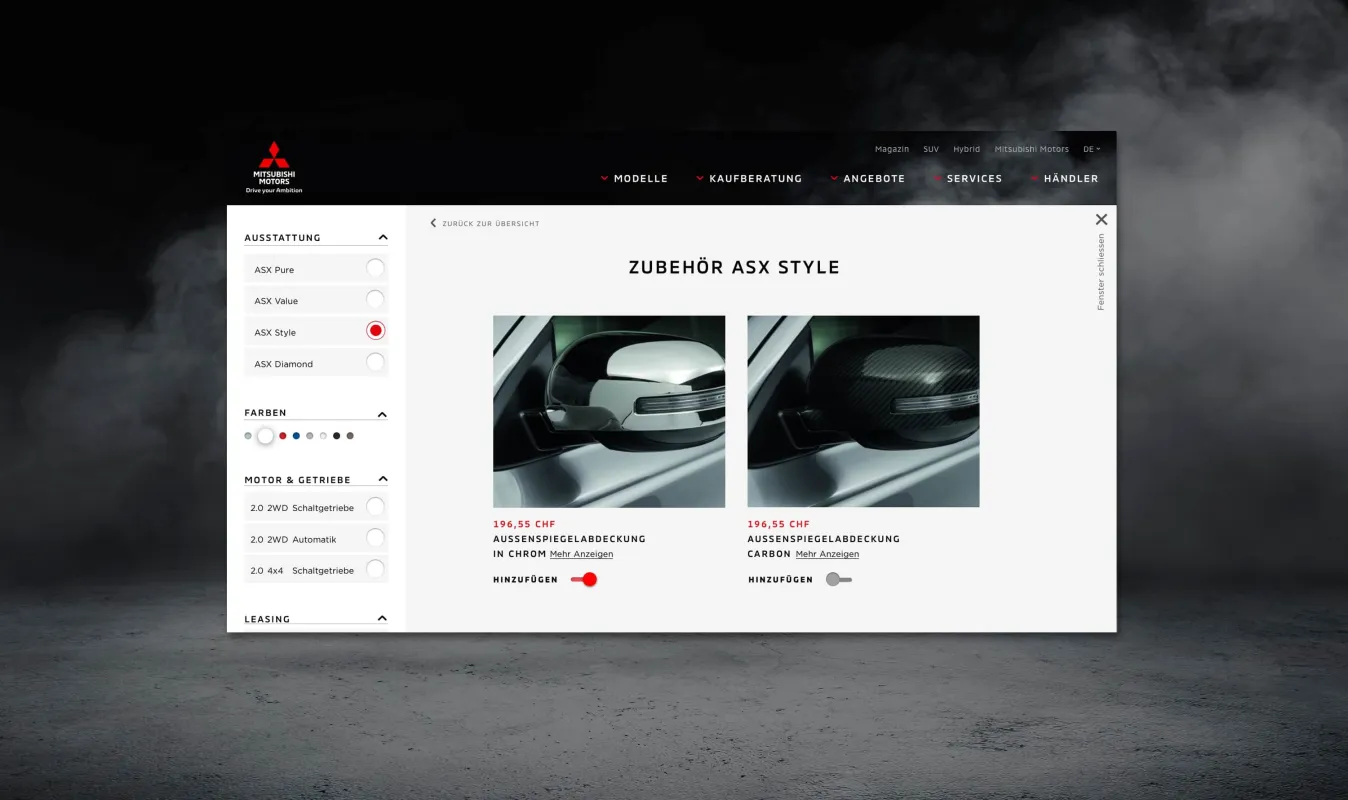This screenshot has height=800, width=1348.
Task: Click the back arrow to overview
Action: point(433,223)
